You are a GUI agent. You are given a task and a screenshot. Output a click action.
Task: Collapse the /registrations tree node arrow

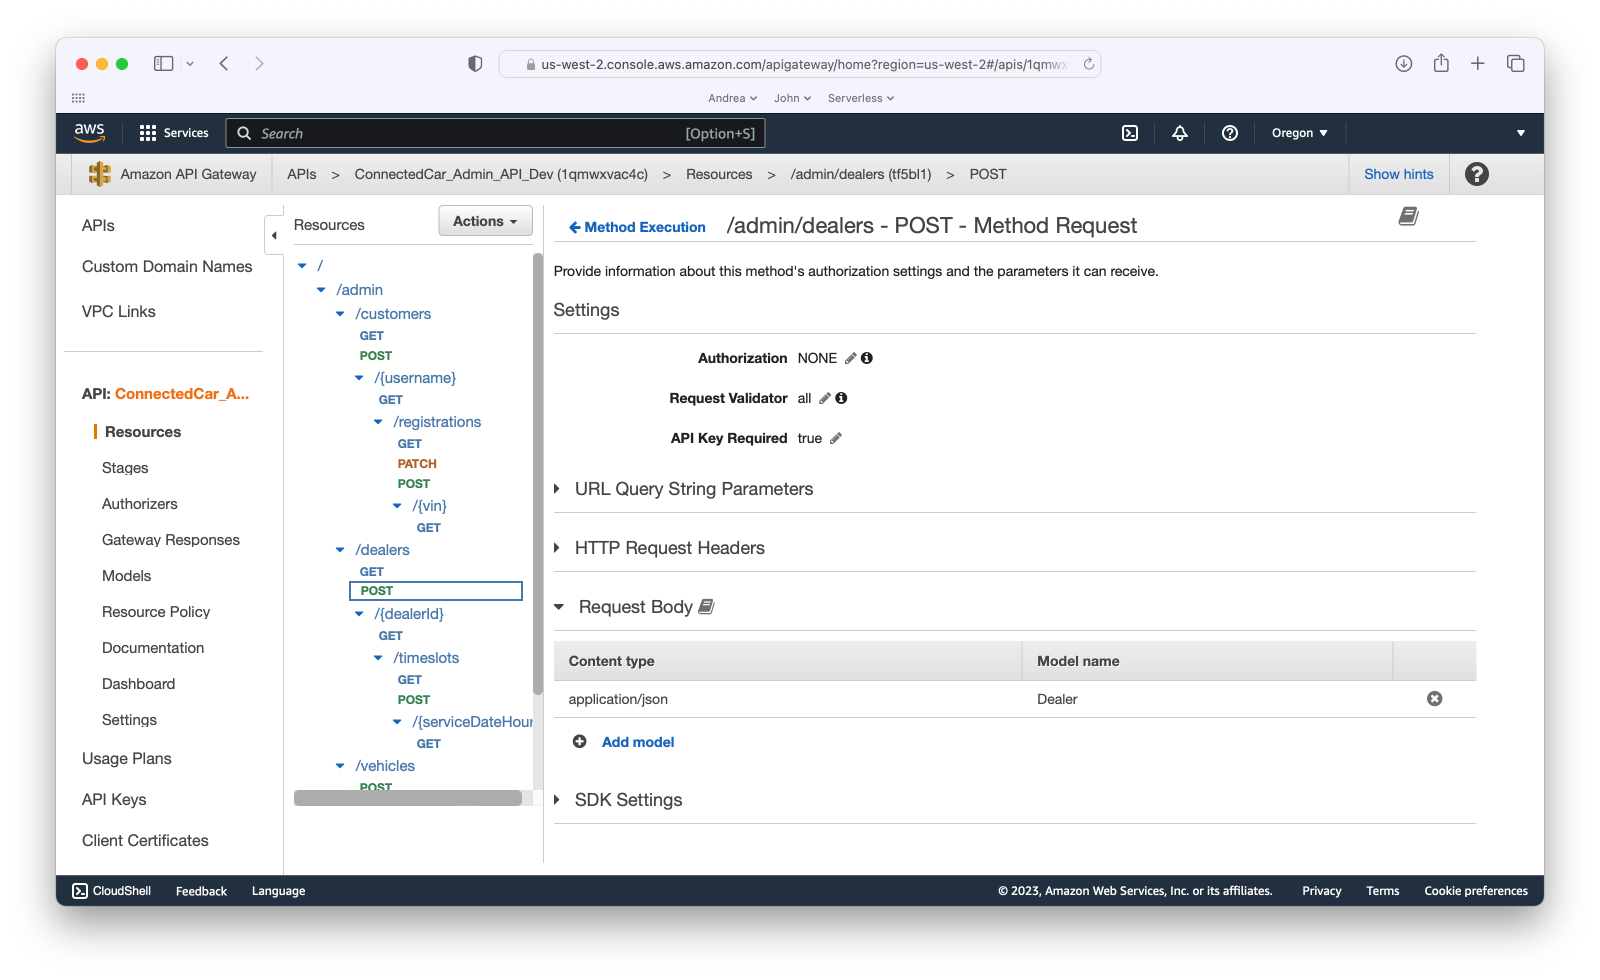point(378,422)
